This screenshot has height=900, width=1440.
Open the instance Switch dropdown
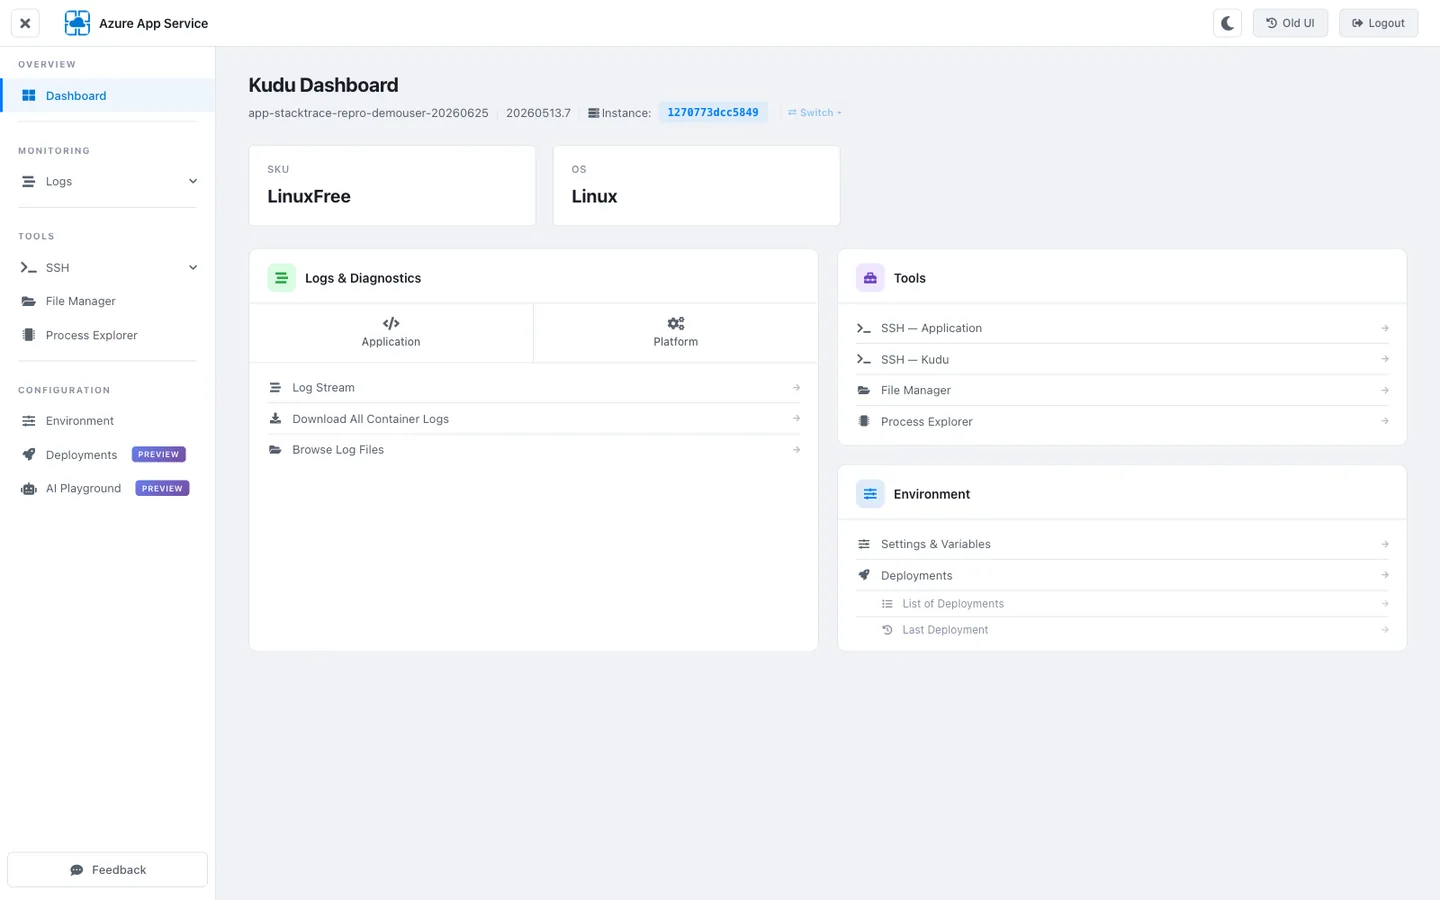click(815, 113)
